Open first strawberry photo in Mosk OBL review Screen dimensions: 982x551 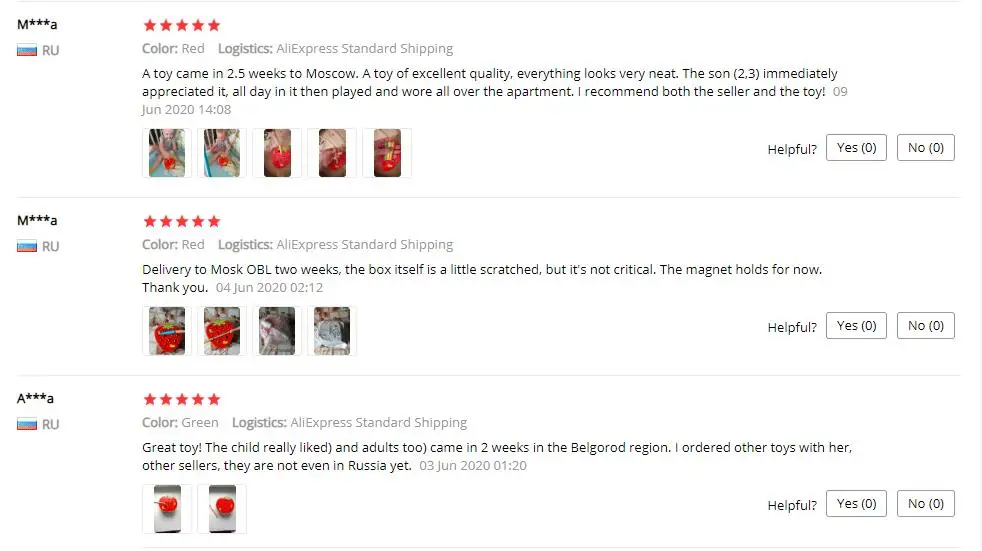click(167, 331)
